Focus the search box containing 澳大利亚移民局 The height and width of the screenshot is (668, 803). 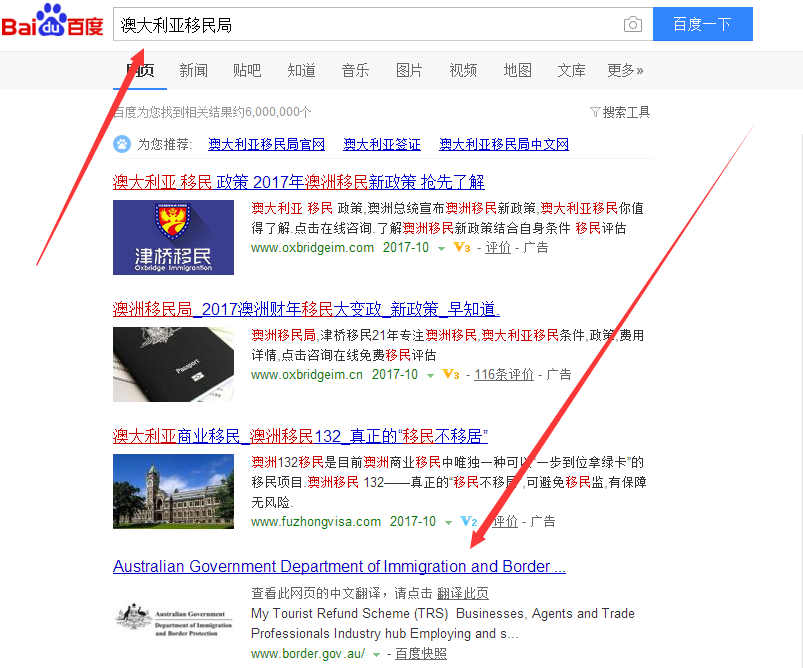click(x=383, y=24)
